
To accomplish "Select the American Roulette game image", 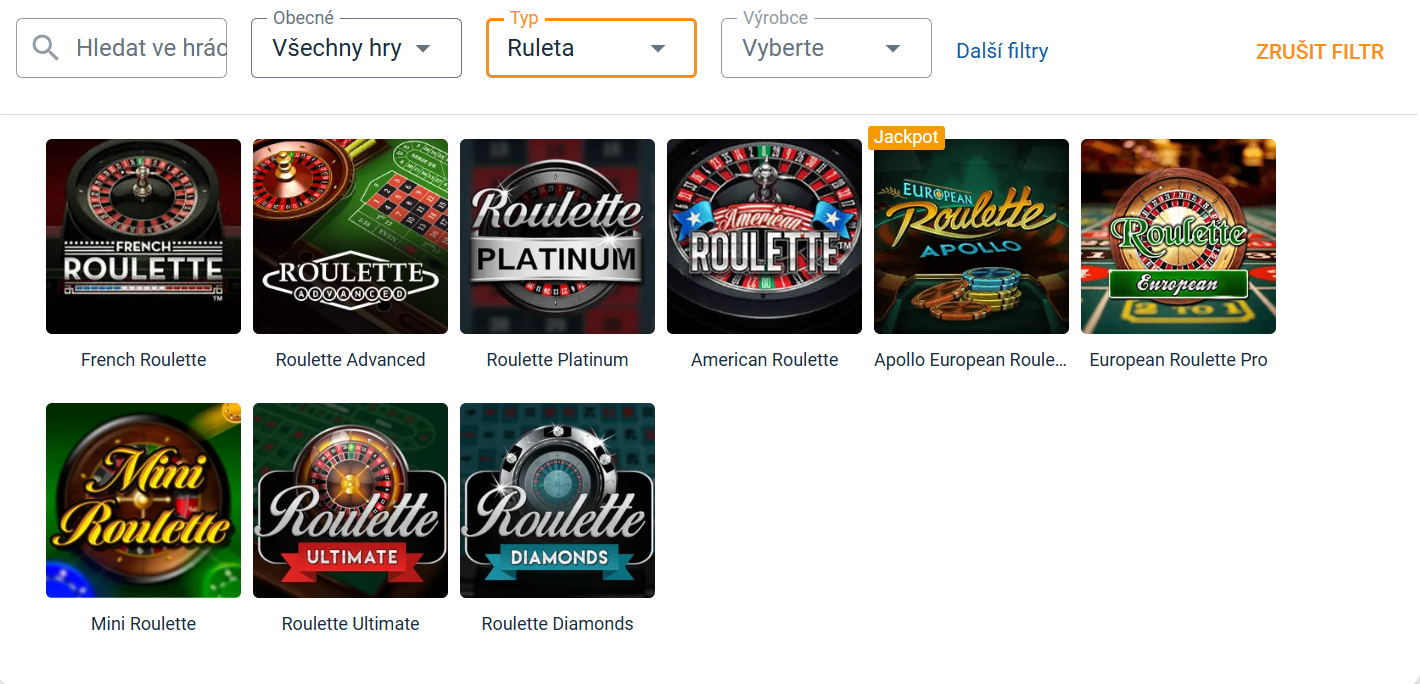I will coord(764,236).
